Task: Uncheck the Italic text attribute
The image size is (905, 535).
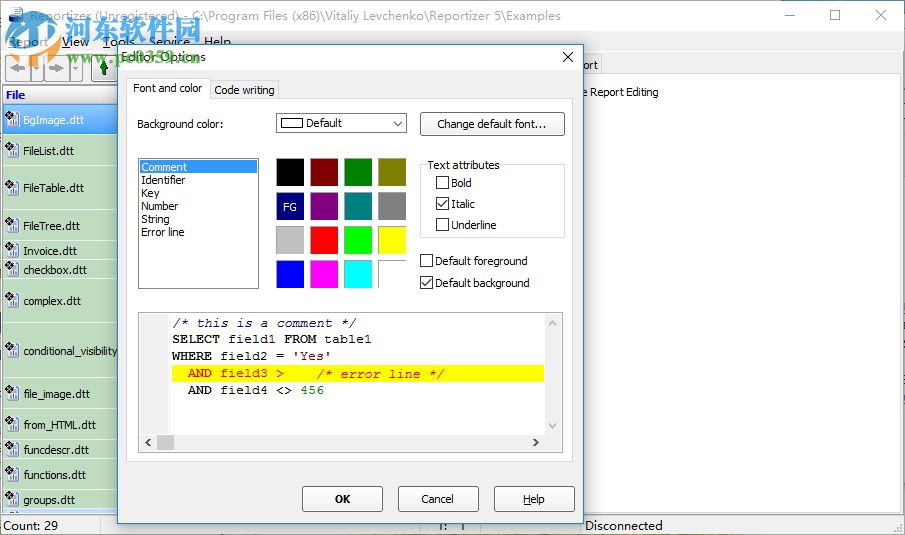Action: tap(442, 204)
